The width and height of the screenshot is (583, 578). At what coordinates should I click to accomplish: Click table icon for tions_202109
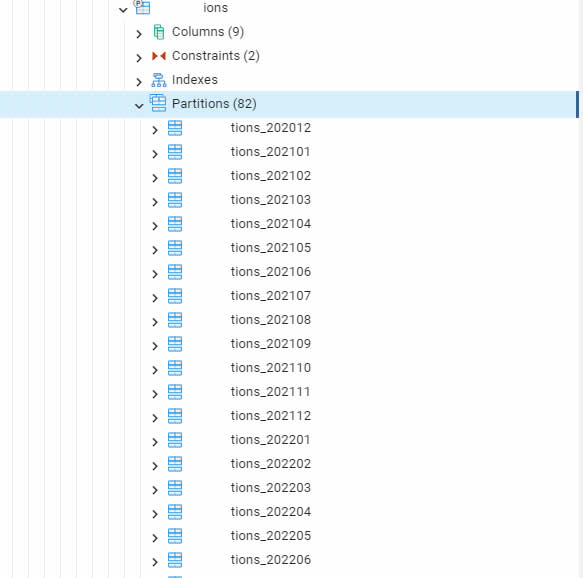click(x=175, y=344)
